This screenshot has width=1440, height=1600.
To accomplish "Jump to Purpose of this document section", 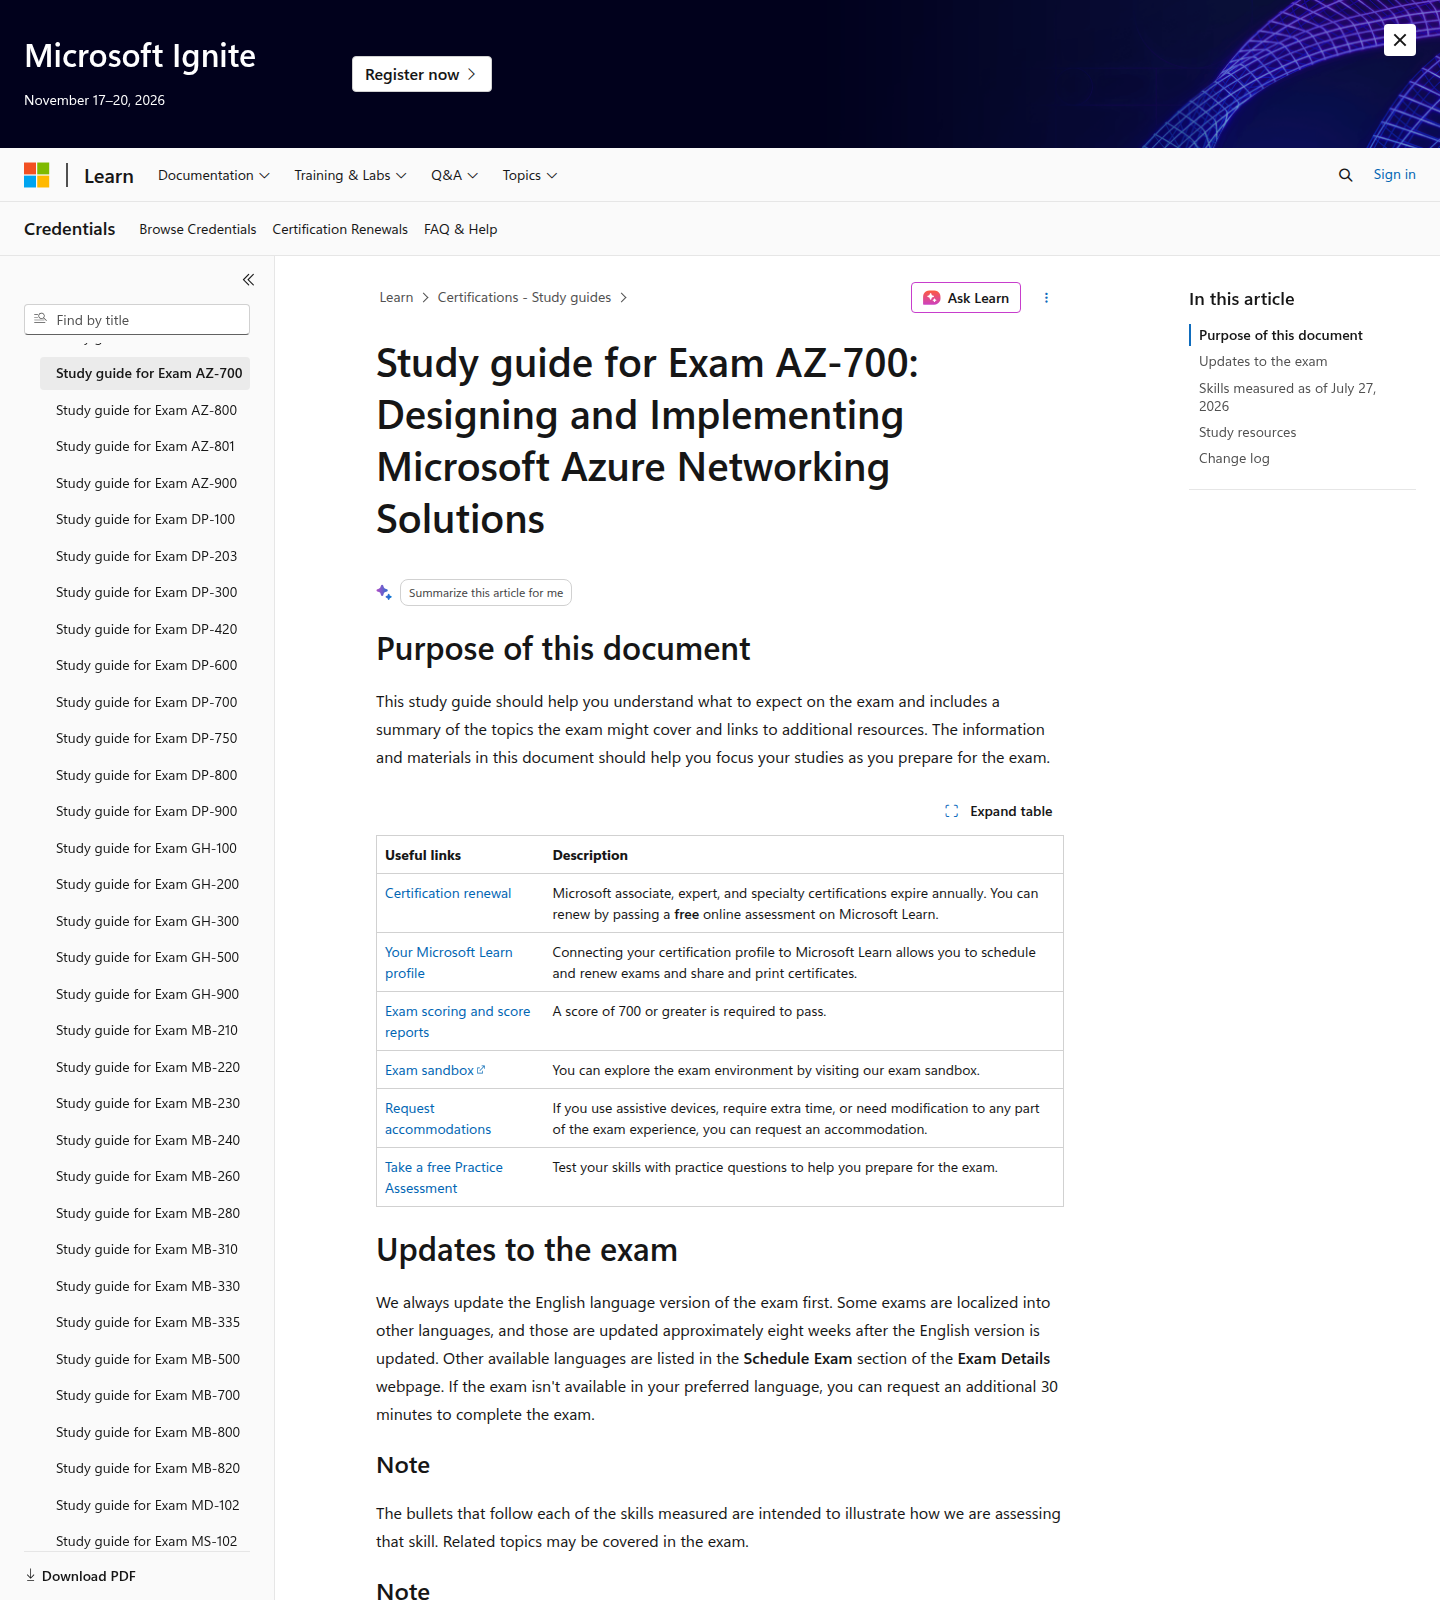I will (1280, 335).
